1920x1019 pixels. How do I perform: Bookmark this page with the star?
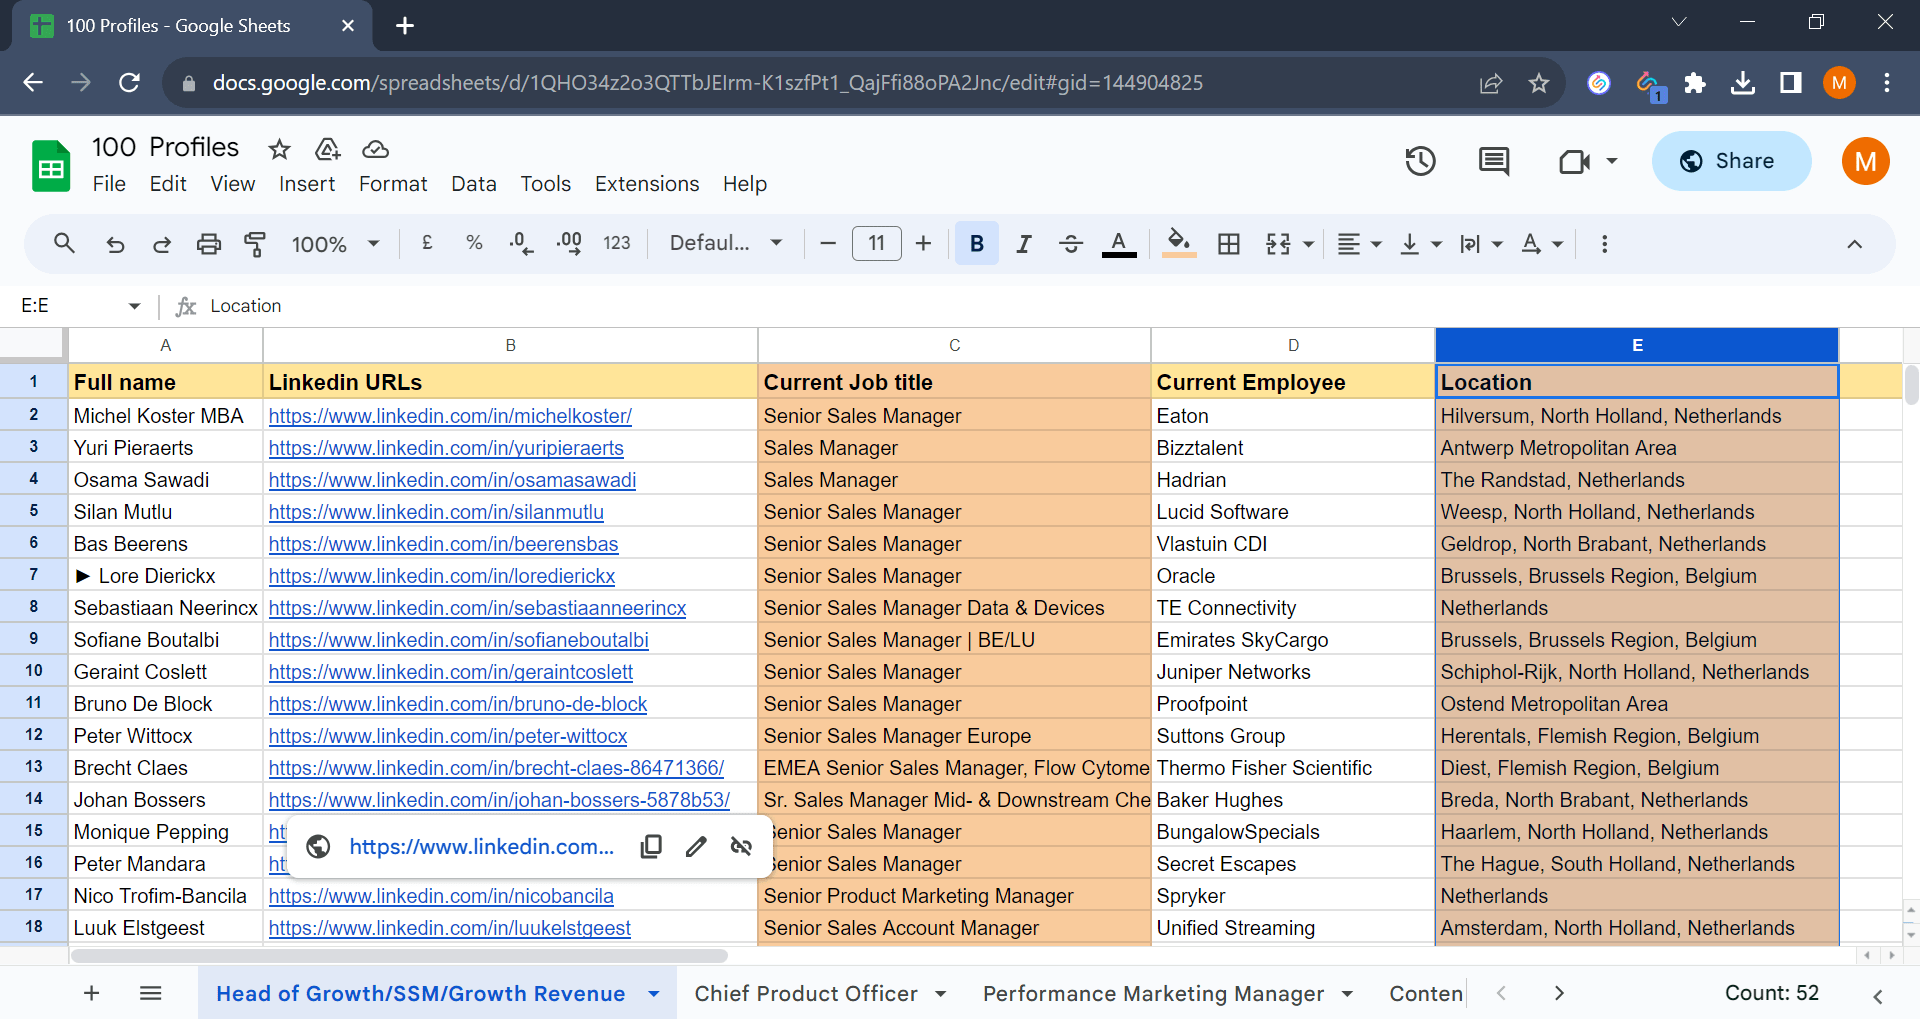[1539, 83]
